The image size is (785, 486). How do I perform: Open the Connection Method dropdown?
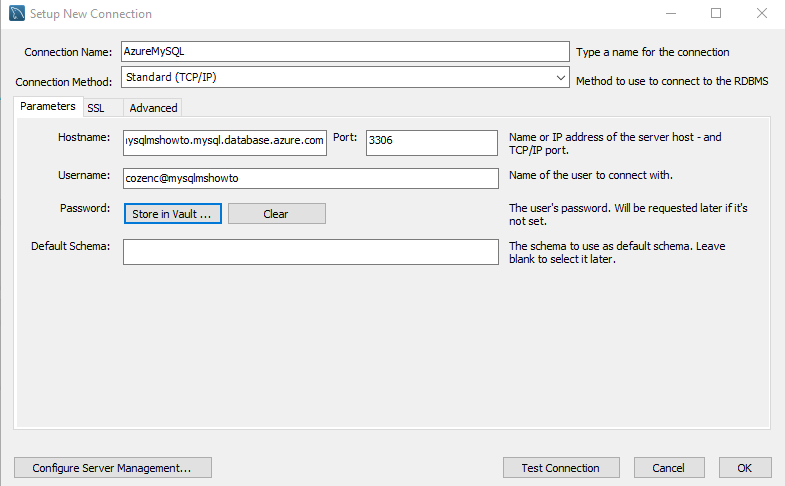(345, 77)
